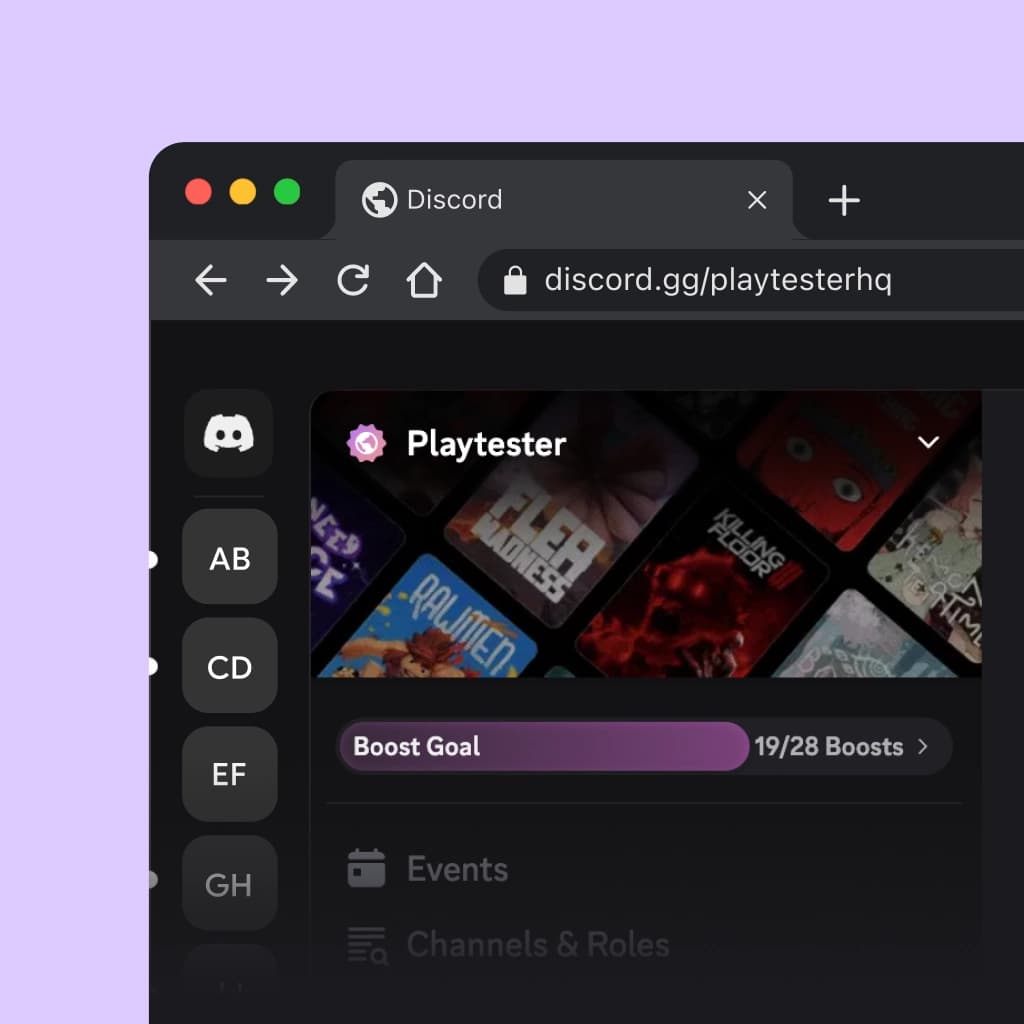This screenshot has width=1024, height=1024.
Task: Click the lock icon in the address bar
Action: click(x=516, y=279)
